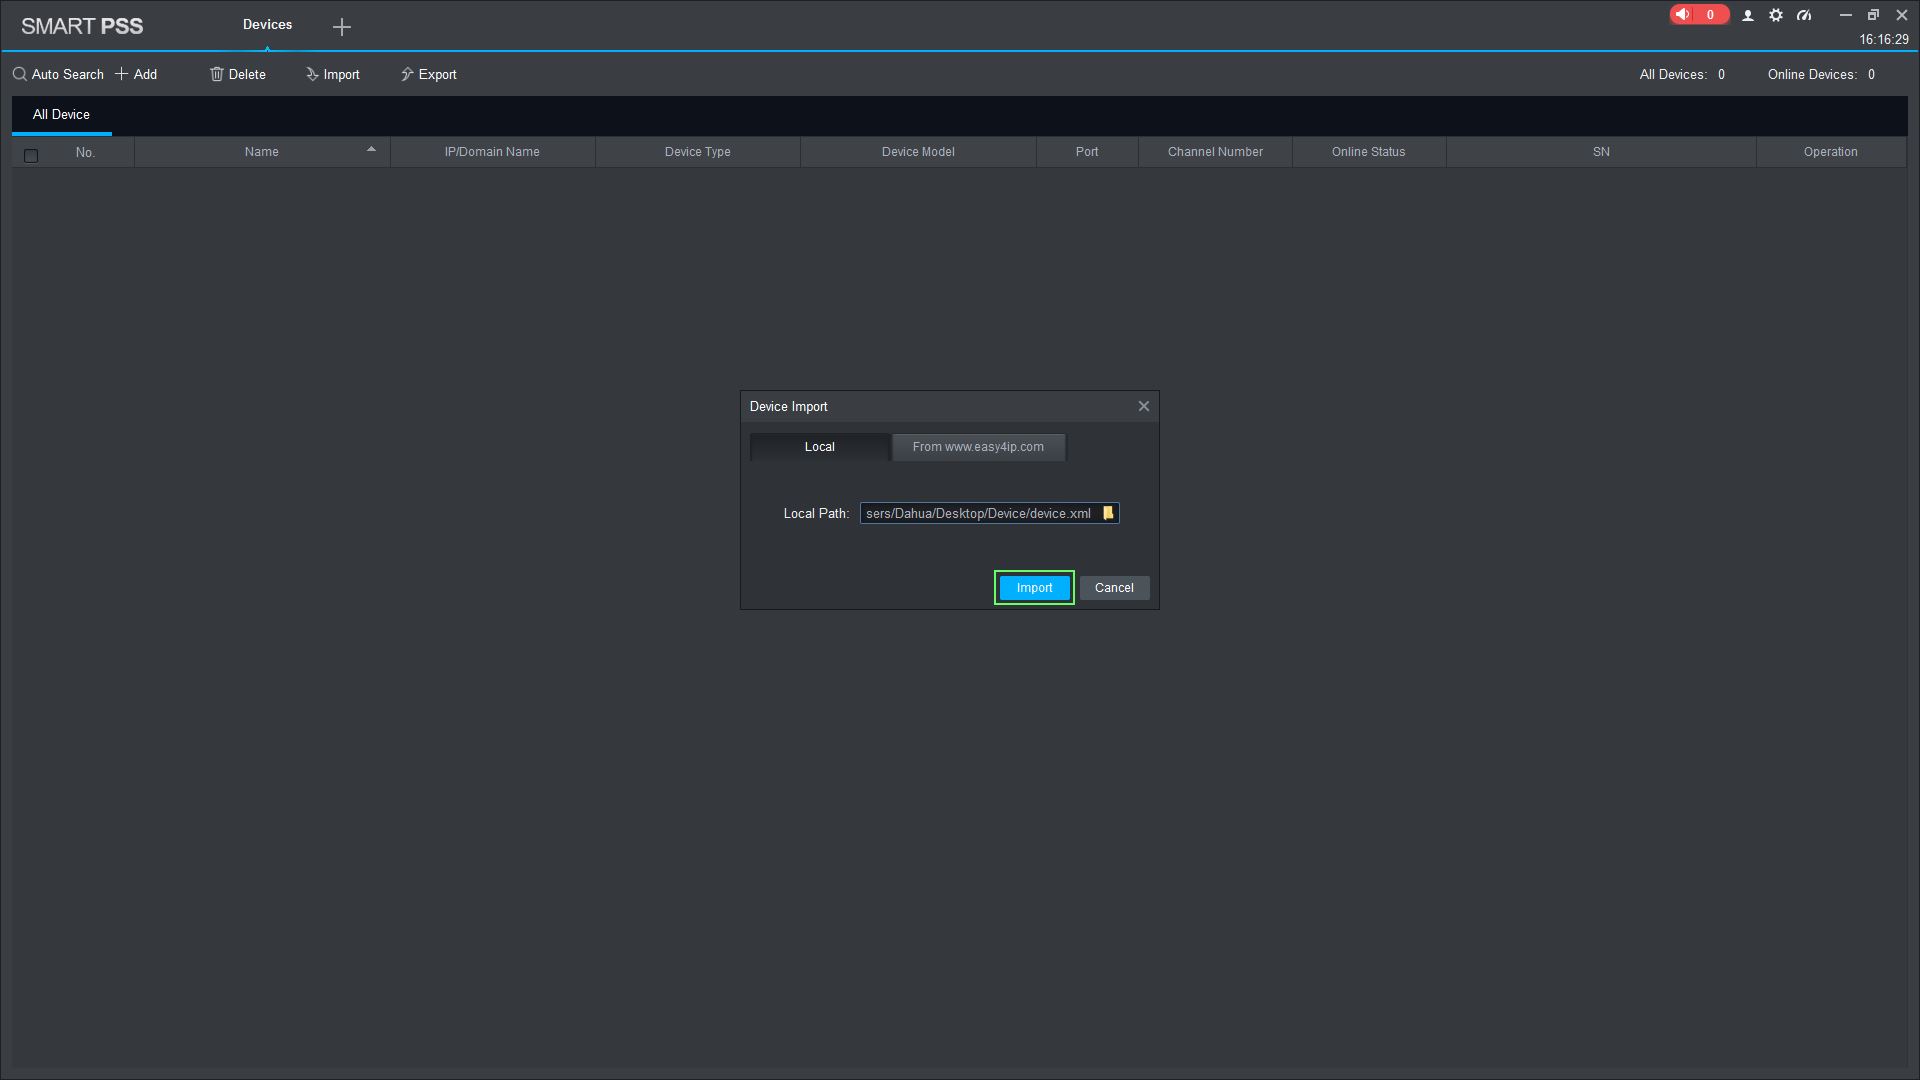Browse for file using folder icon

click(1108, 513)
